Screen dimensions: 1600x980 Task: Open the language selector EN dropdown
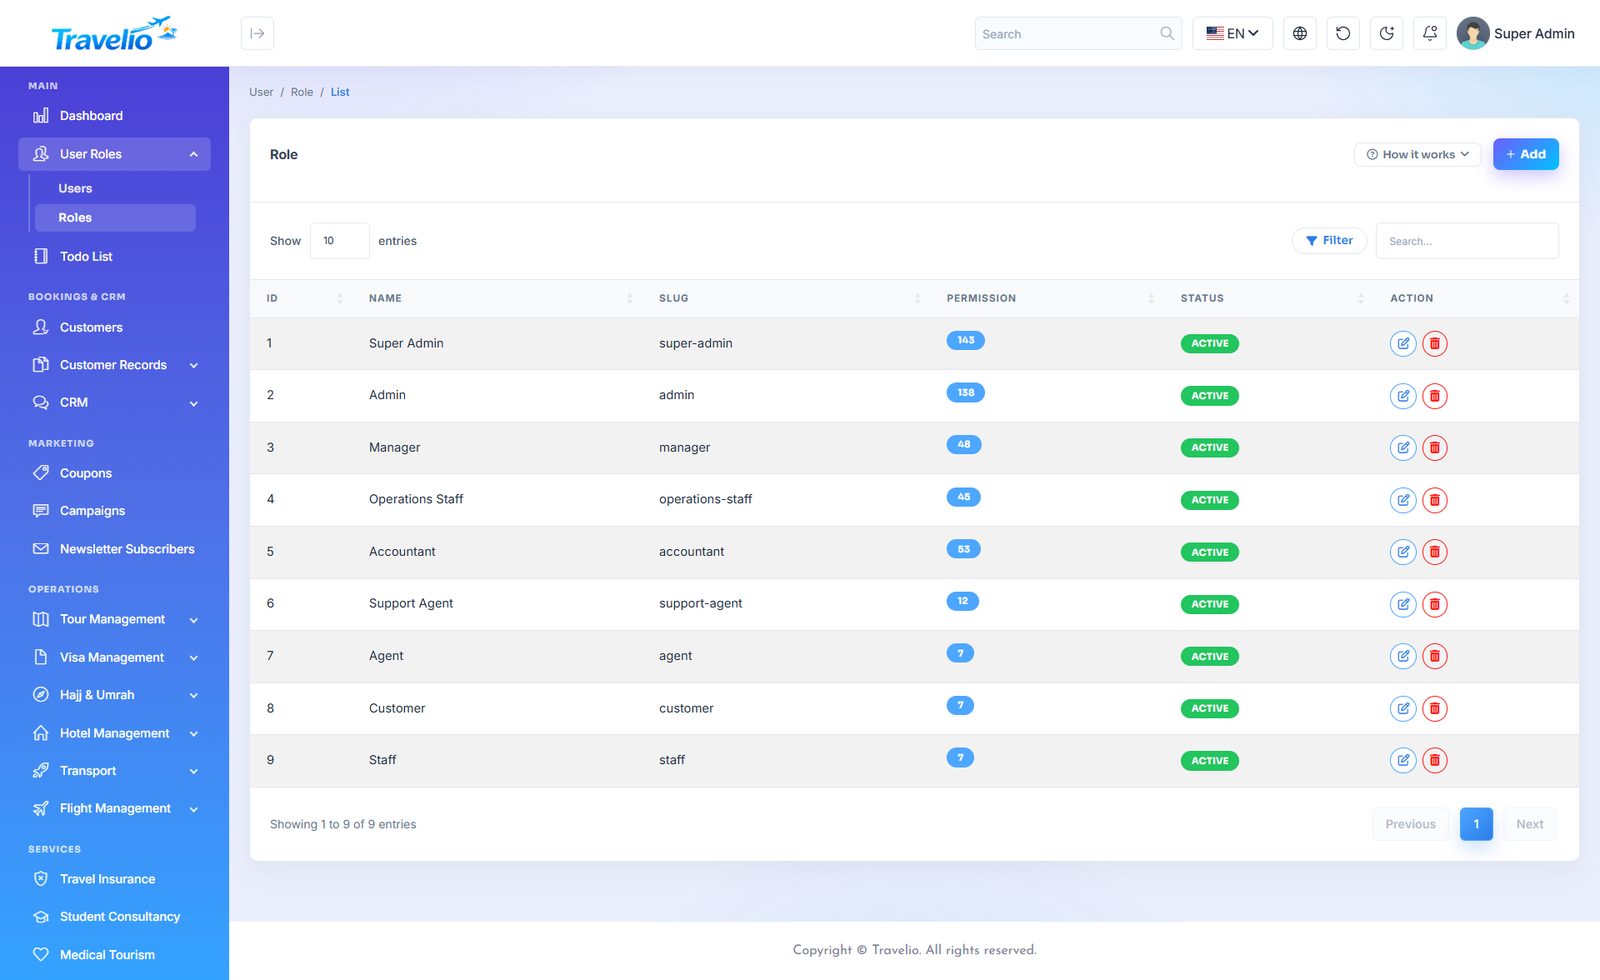[x=1232, y=33]
